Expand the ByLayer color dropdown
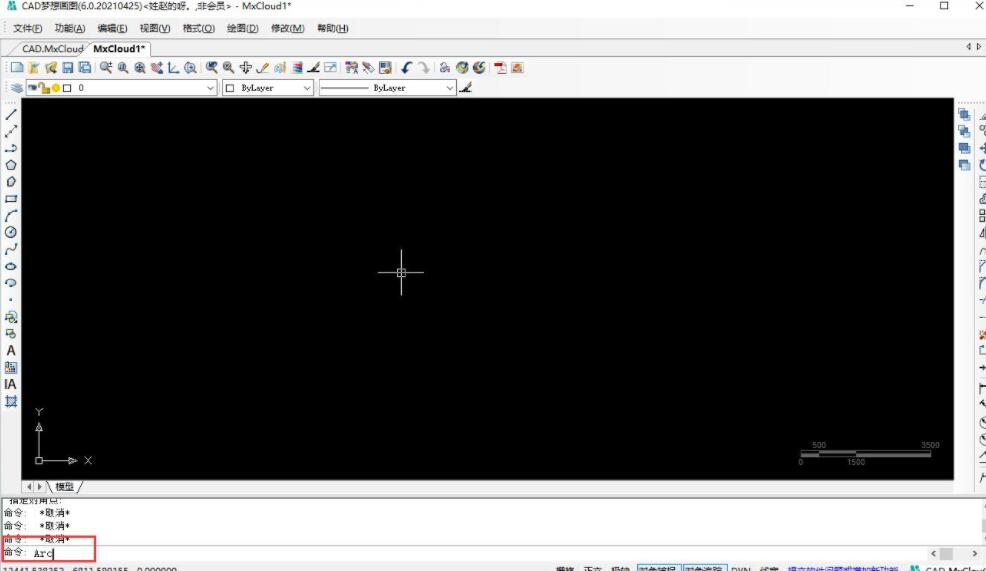986x571 pixels. pyautogui.click(x=268, y=88)
